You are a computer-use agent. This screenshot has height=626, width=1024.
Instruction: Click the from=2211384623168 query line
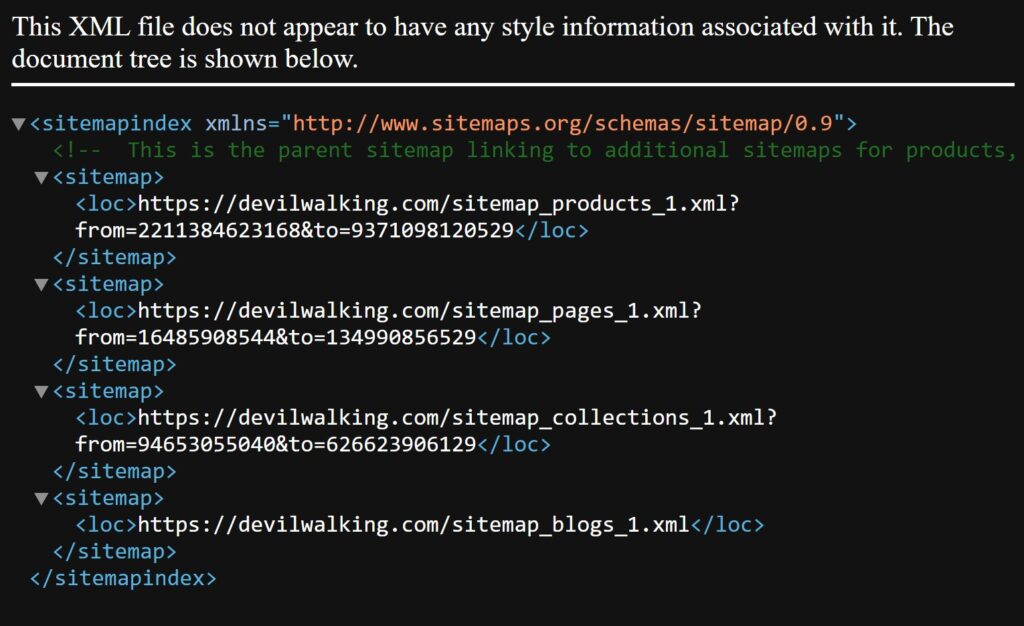pyautogui.click(x=295, y=230)
